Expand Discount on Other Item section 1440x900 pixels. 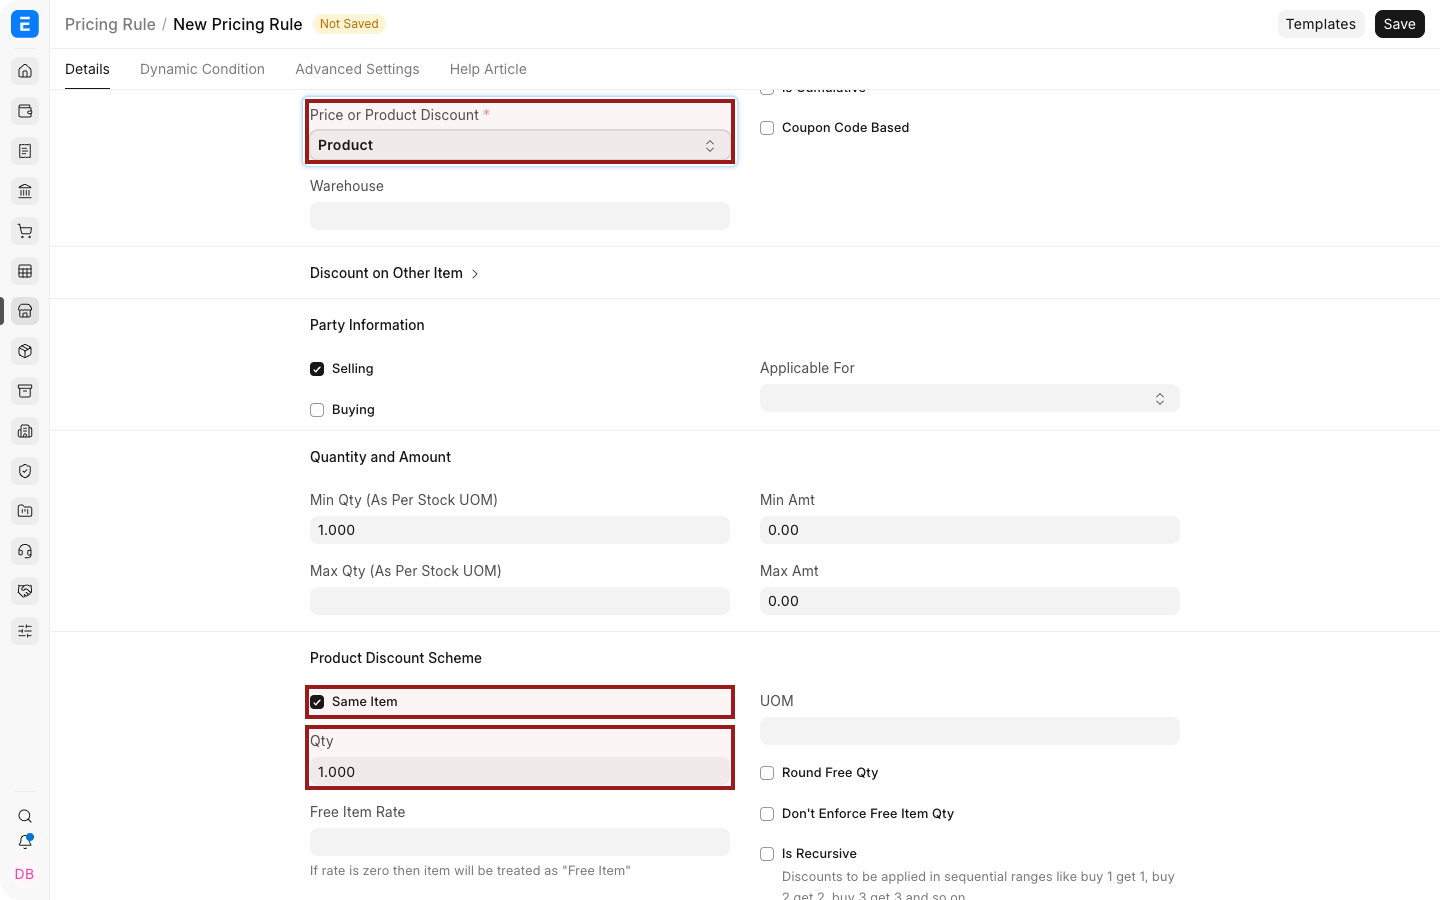394,273
